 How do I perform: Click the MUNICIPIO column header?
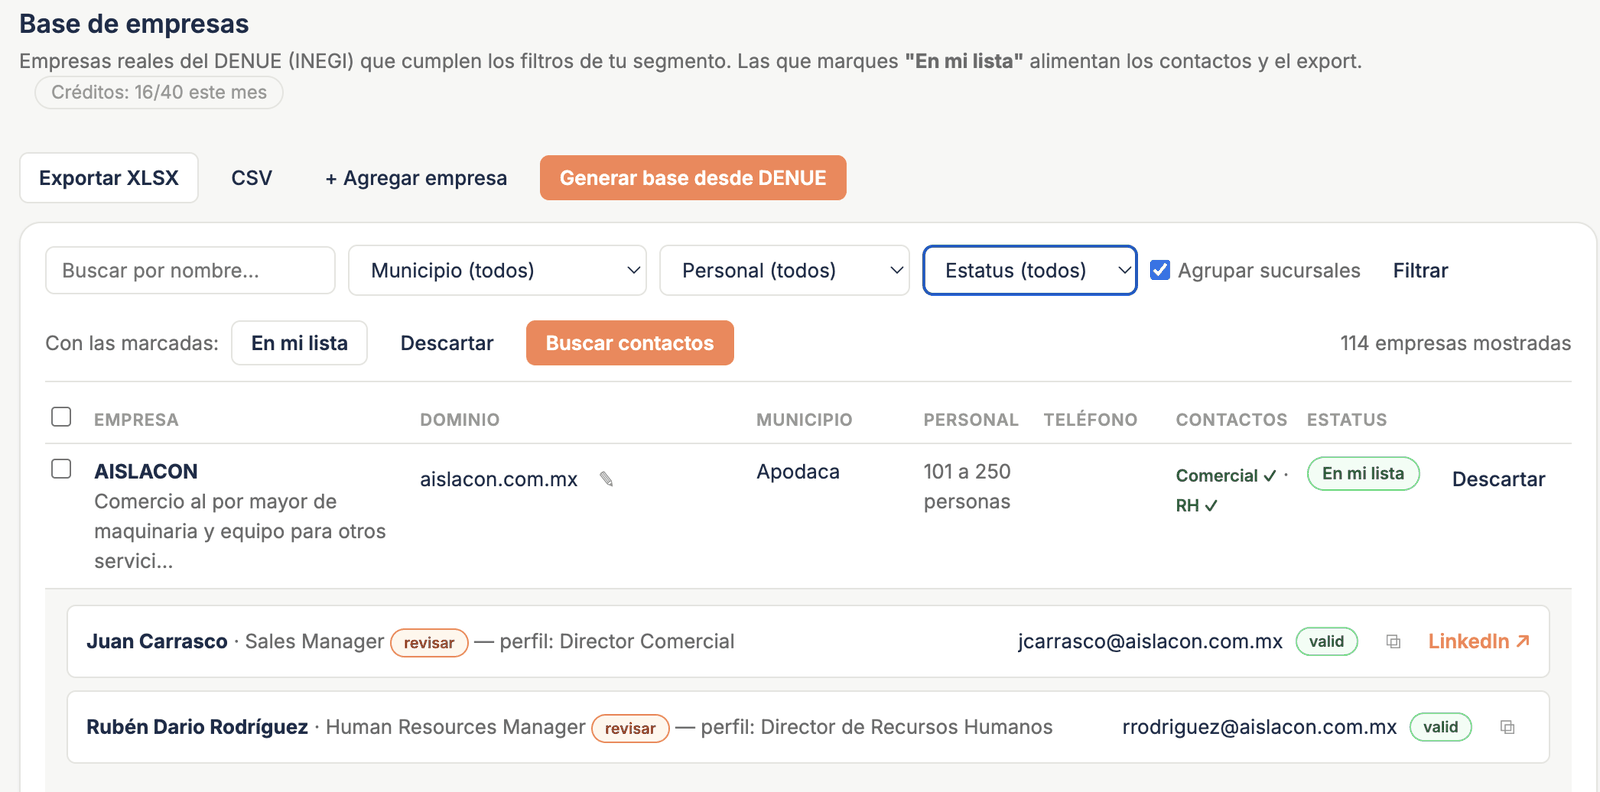[x=804, y=420]
